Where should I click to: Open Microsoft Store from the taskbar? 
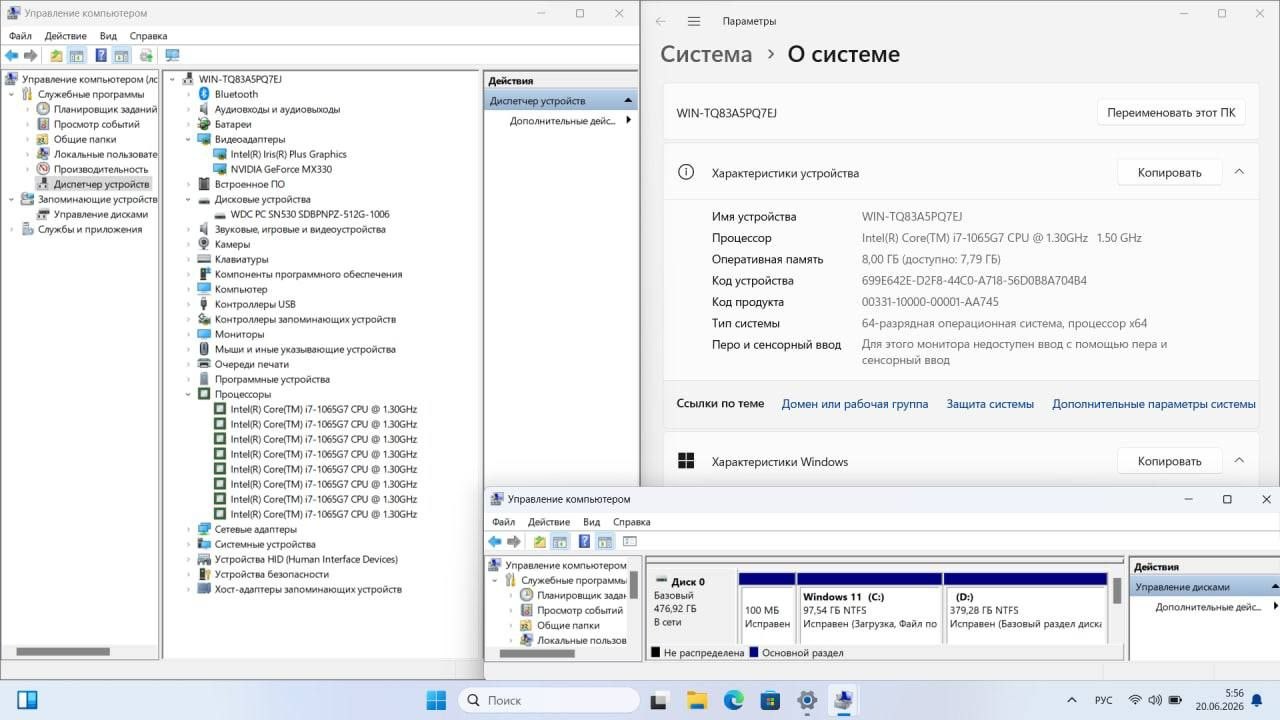pos(770,700)
